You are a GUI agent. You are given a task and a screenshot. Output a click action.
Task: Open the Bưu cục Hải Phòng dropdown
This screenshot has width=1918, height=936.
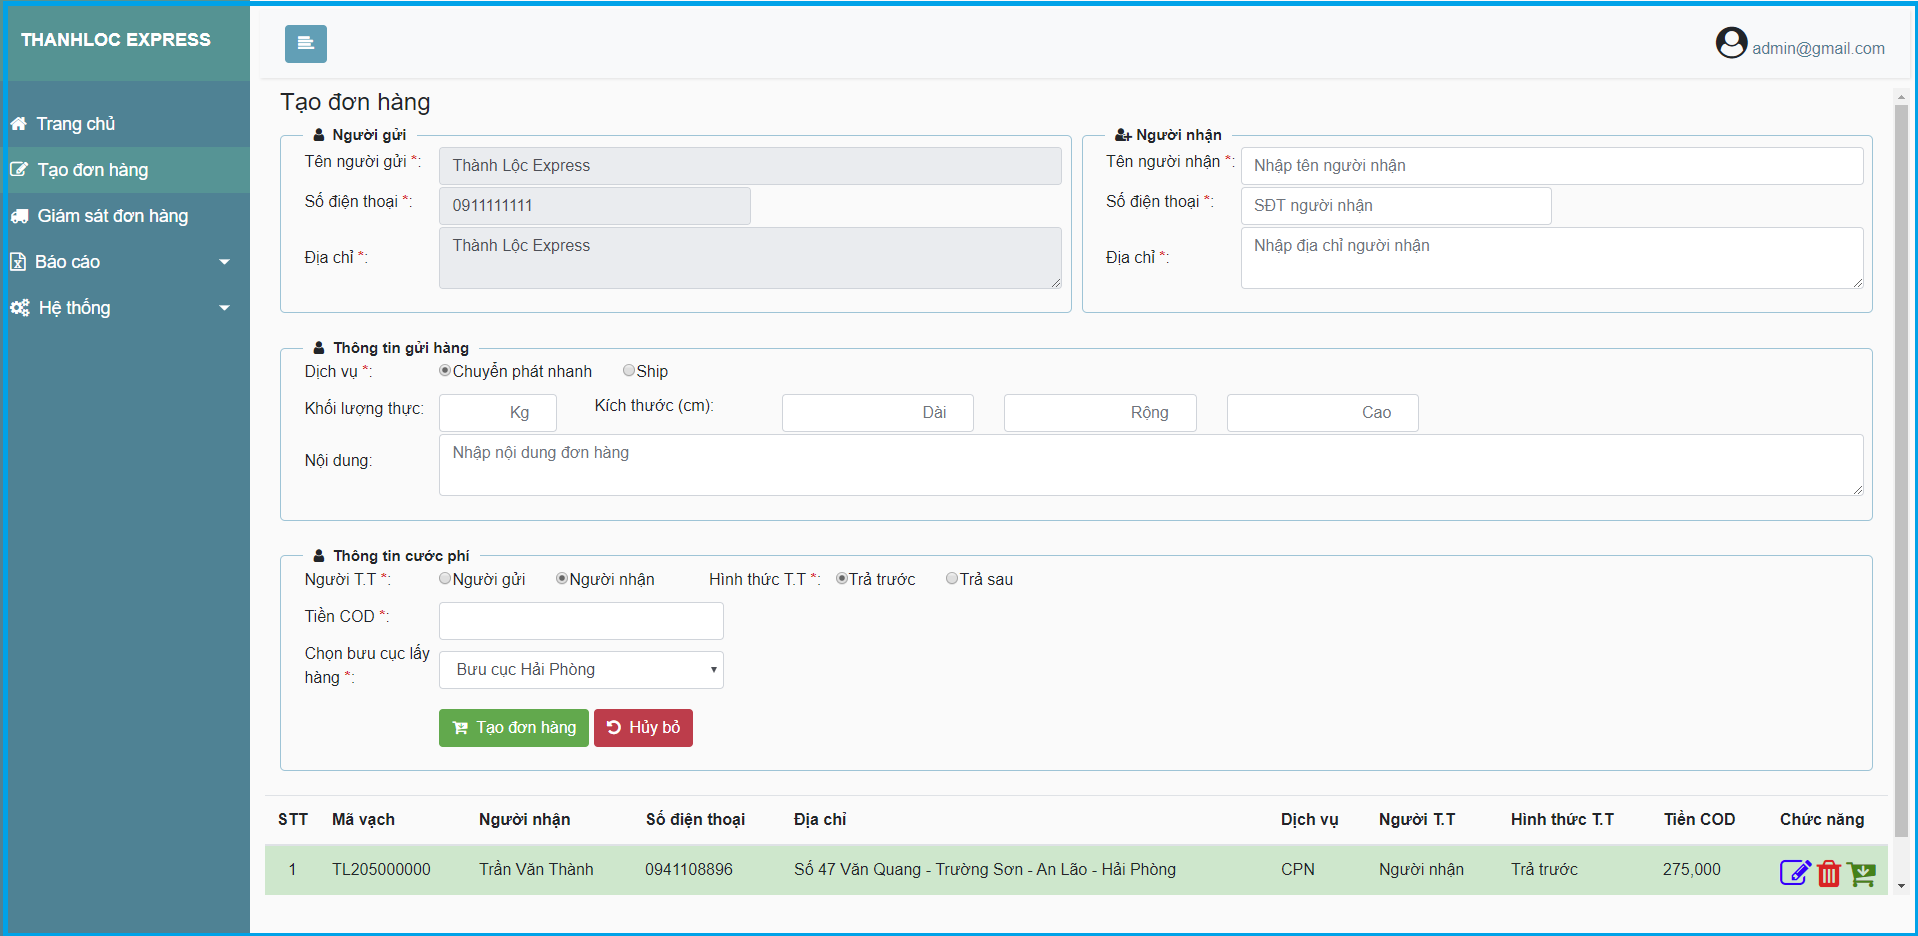point(581,670)
